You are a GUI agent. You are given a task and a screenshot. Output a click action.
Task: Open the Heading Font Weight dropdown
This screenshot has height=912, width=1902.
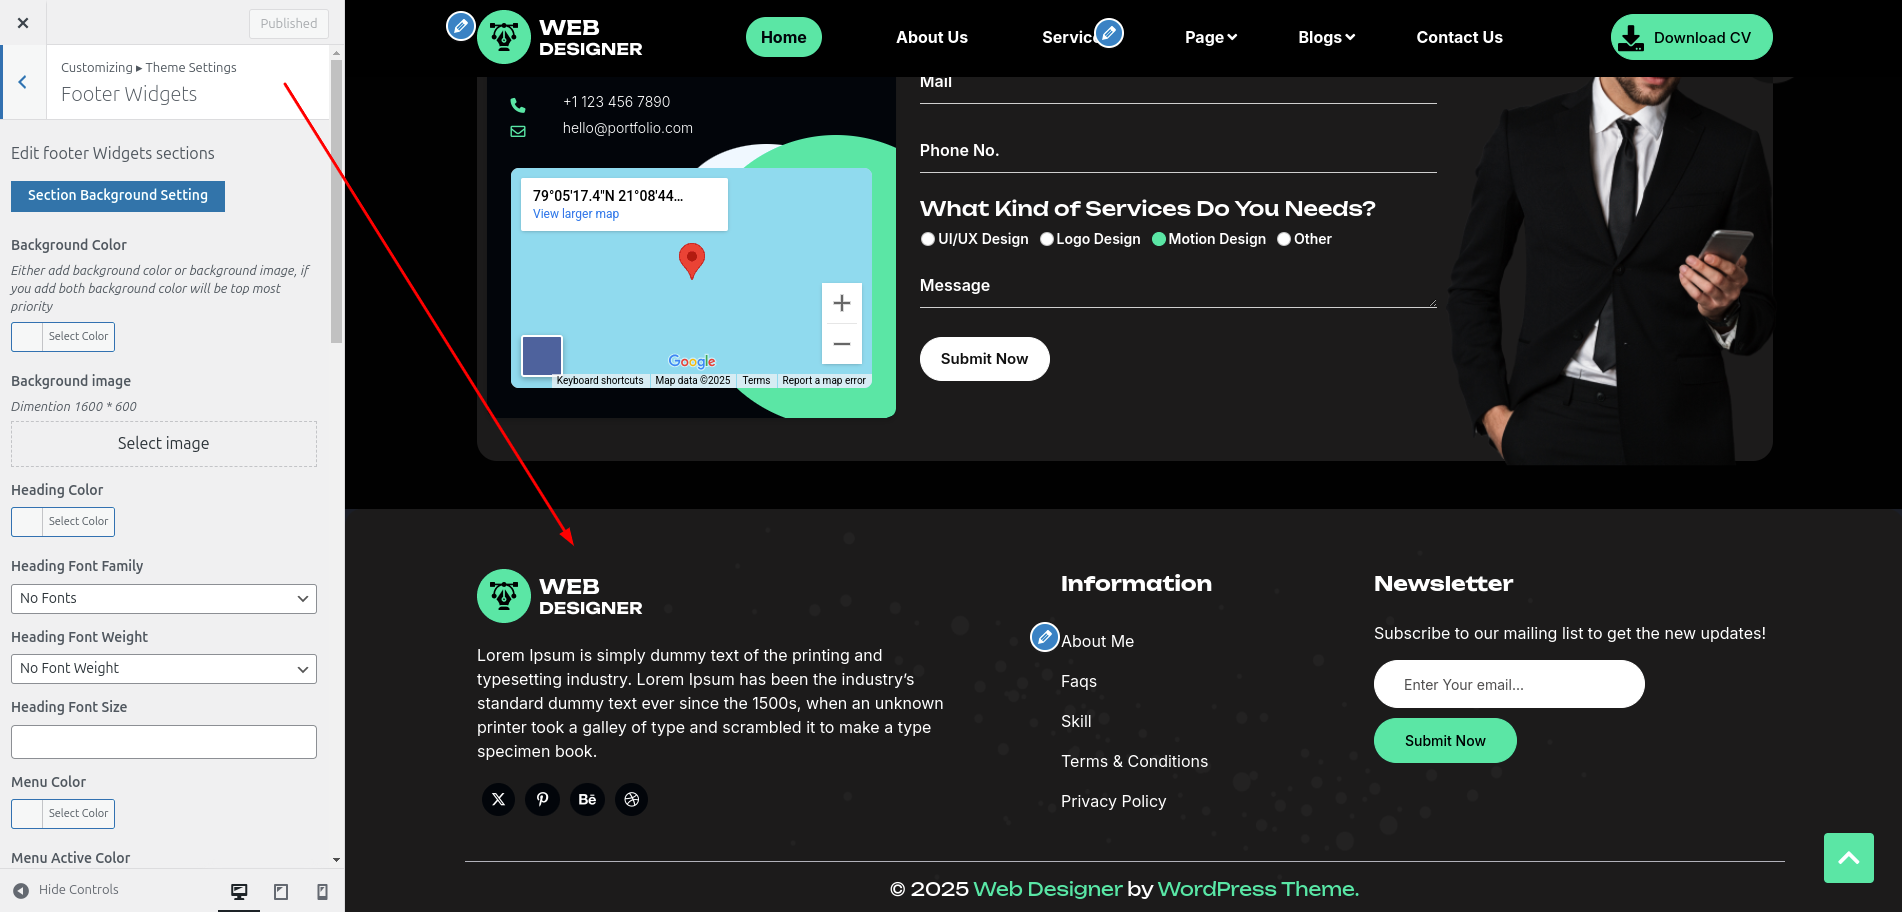click(163, 668)
